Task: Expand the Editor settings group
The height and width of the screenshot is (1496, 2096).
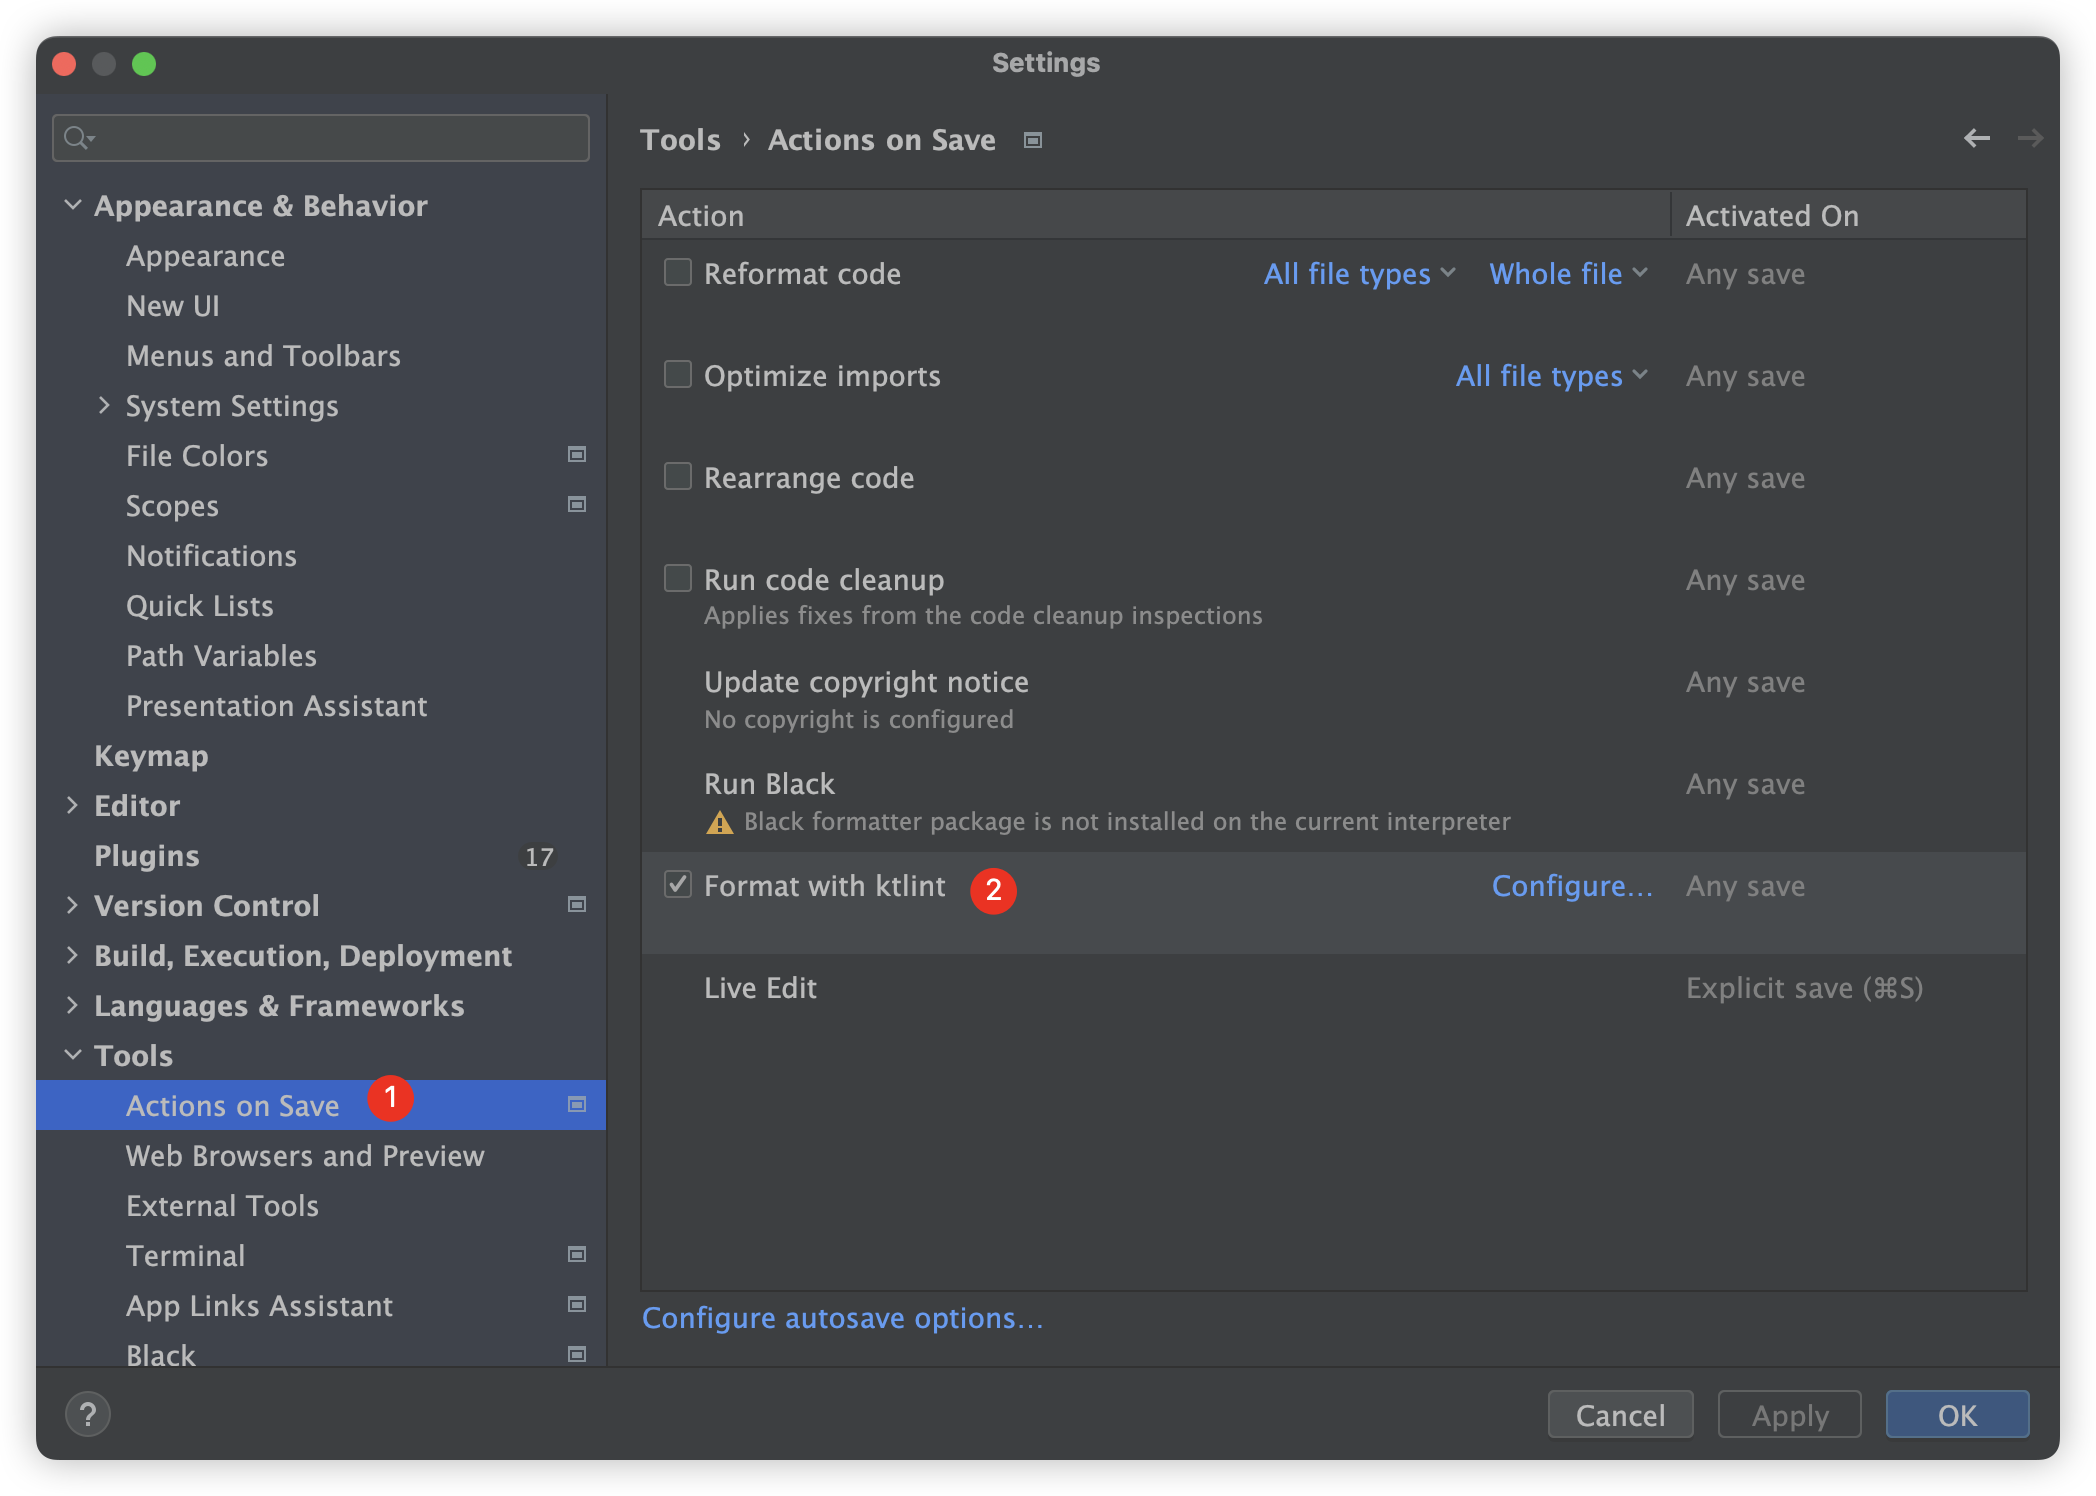Action: [72, 805]
